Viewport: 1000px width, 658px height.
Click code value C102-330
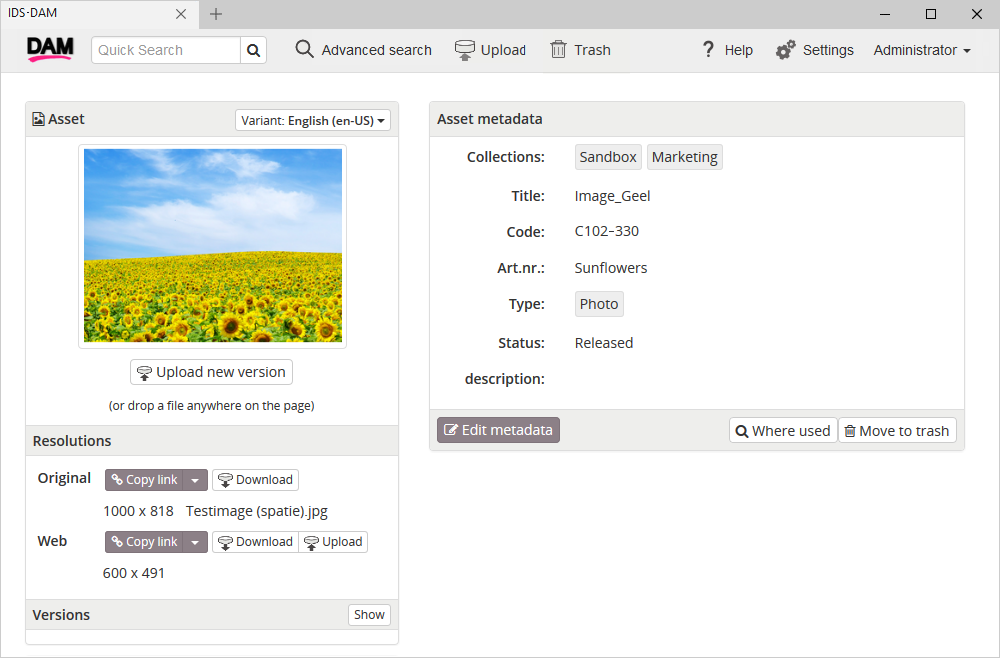coord(607,231)
